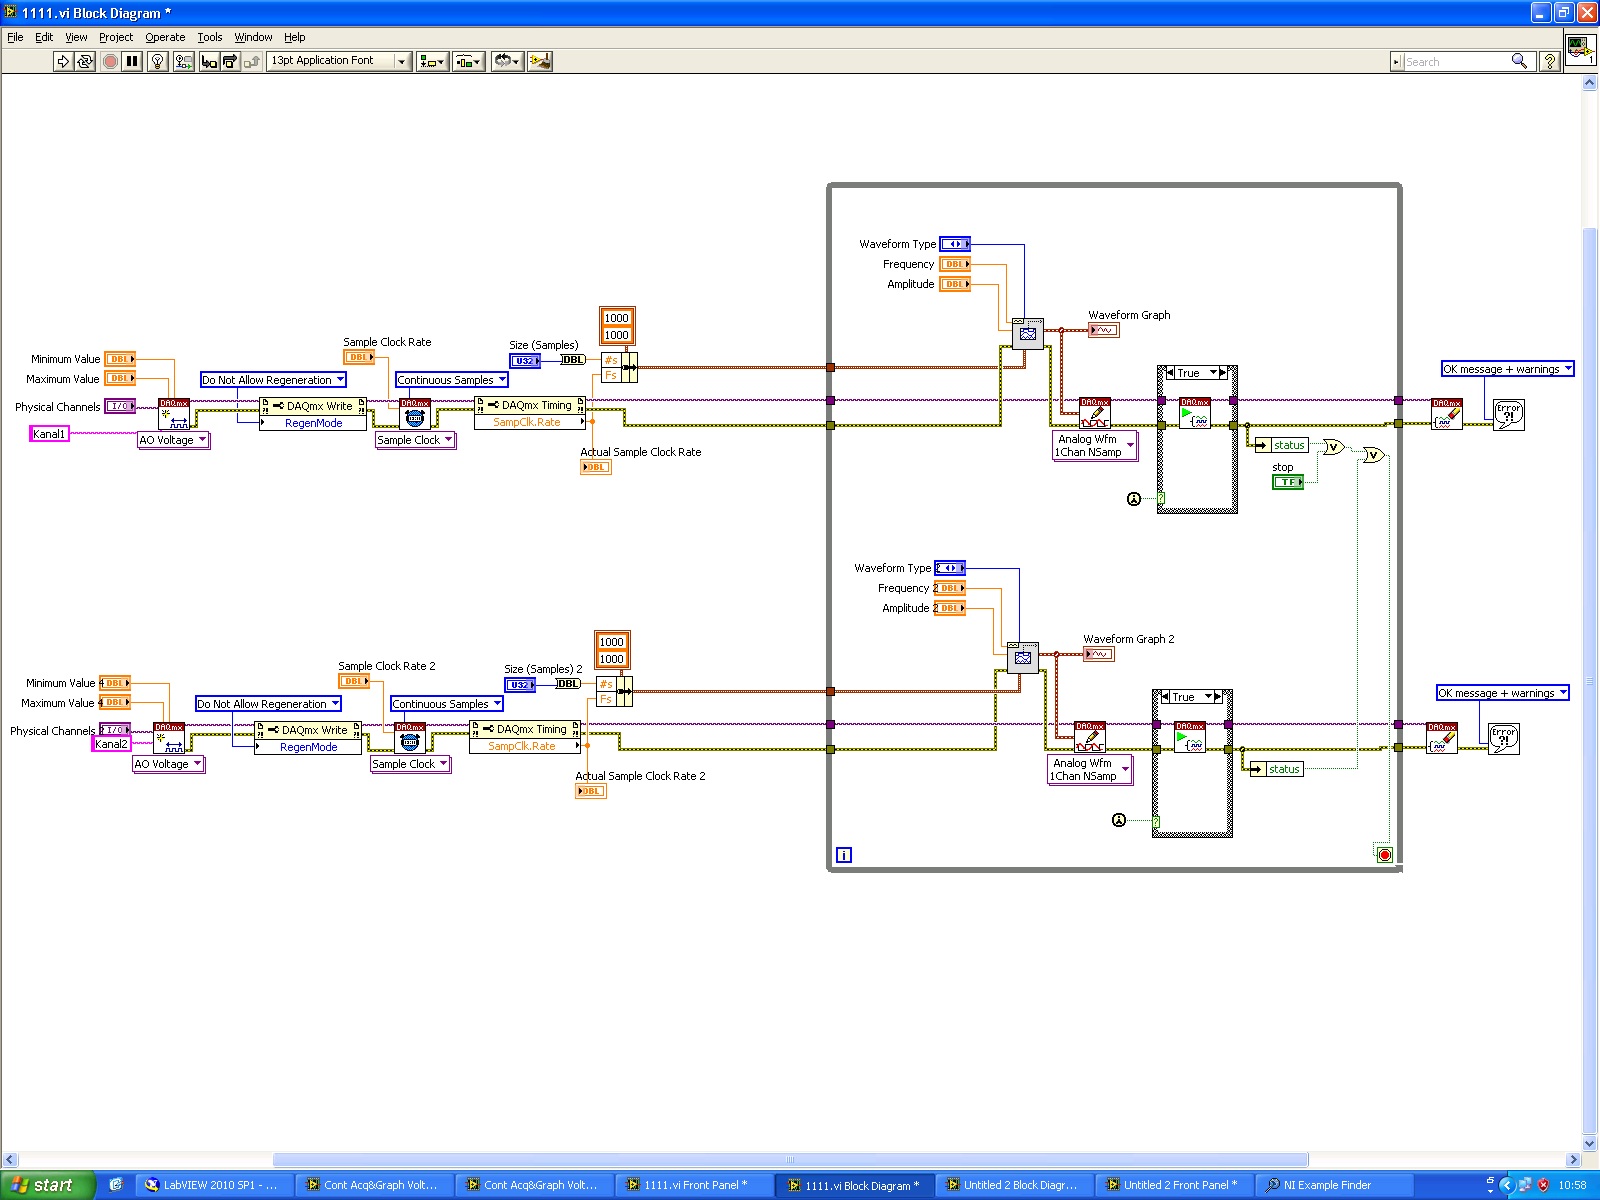Start Run Continuously
The height and width of the screenshot is (1200, 1600).
coord(85,61)
